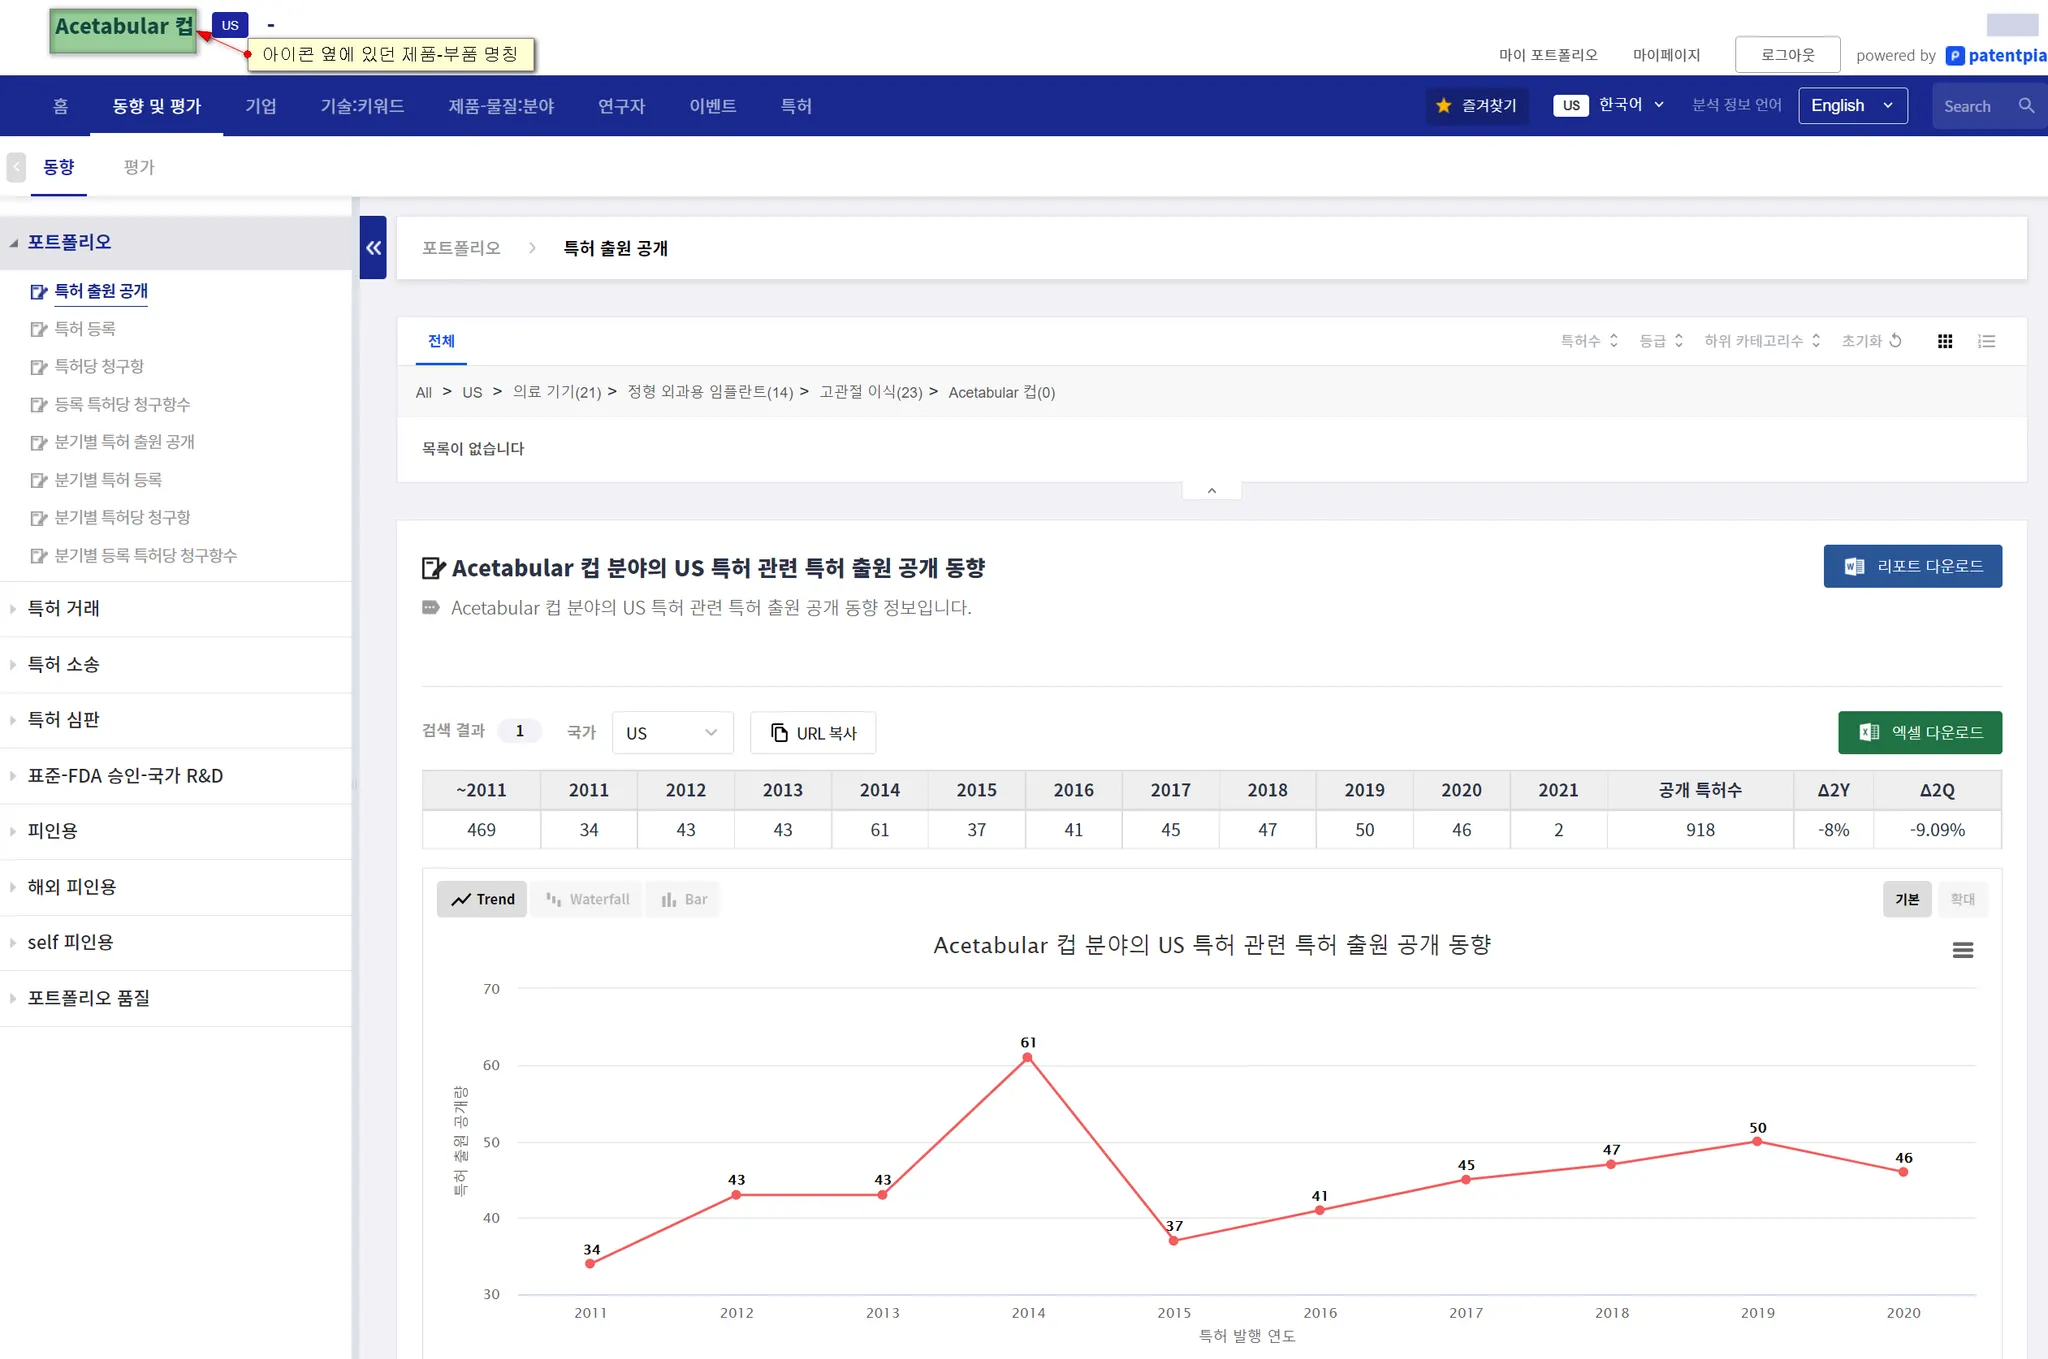2048x1359 pixels.
Task: Click the grid view icon
Action: pyautogui.click(x=1944, y=341)
